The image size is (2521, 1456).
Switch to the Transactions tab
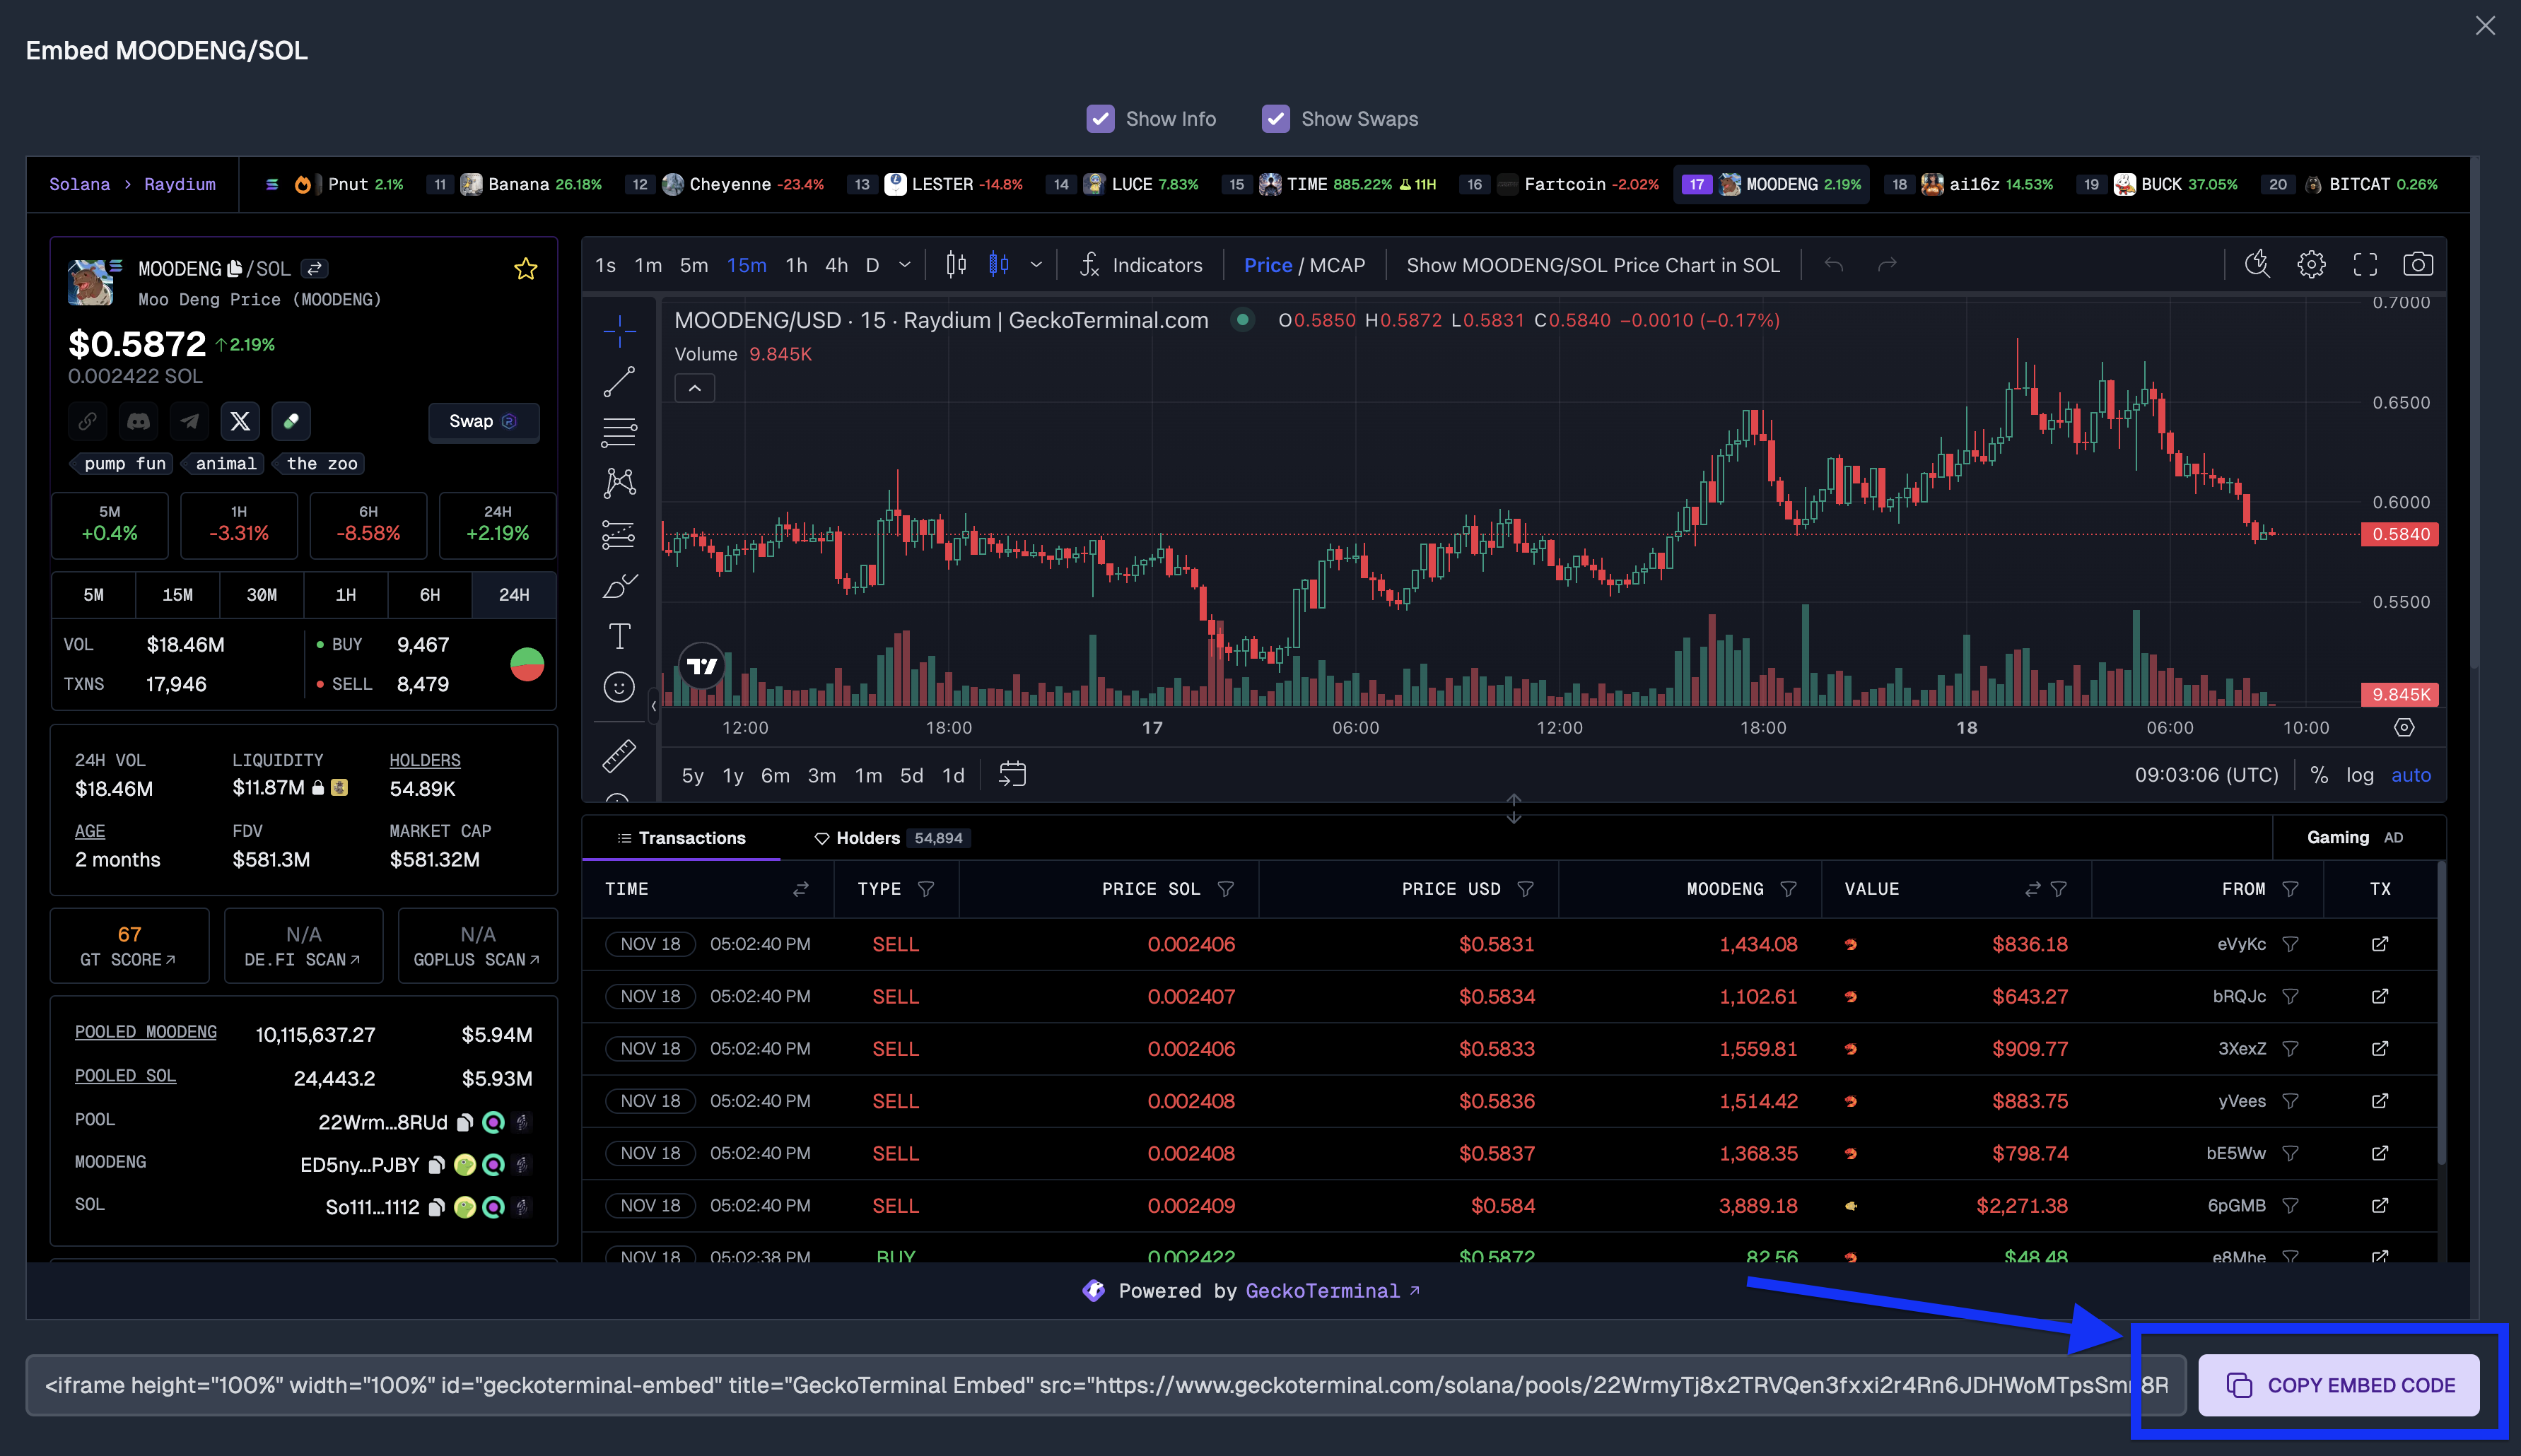coord(681,838)
